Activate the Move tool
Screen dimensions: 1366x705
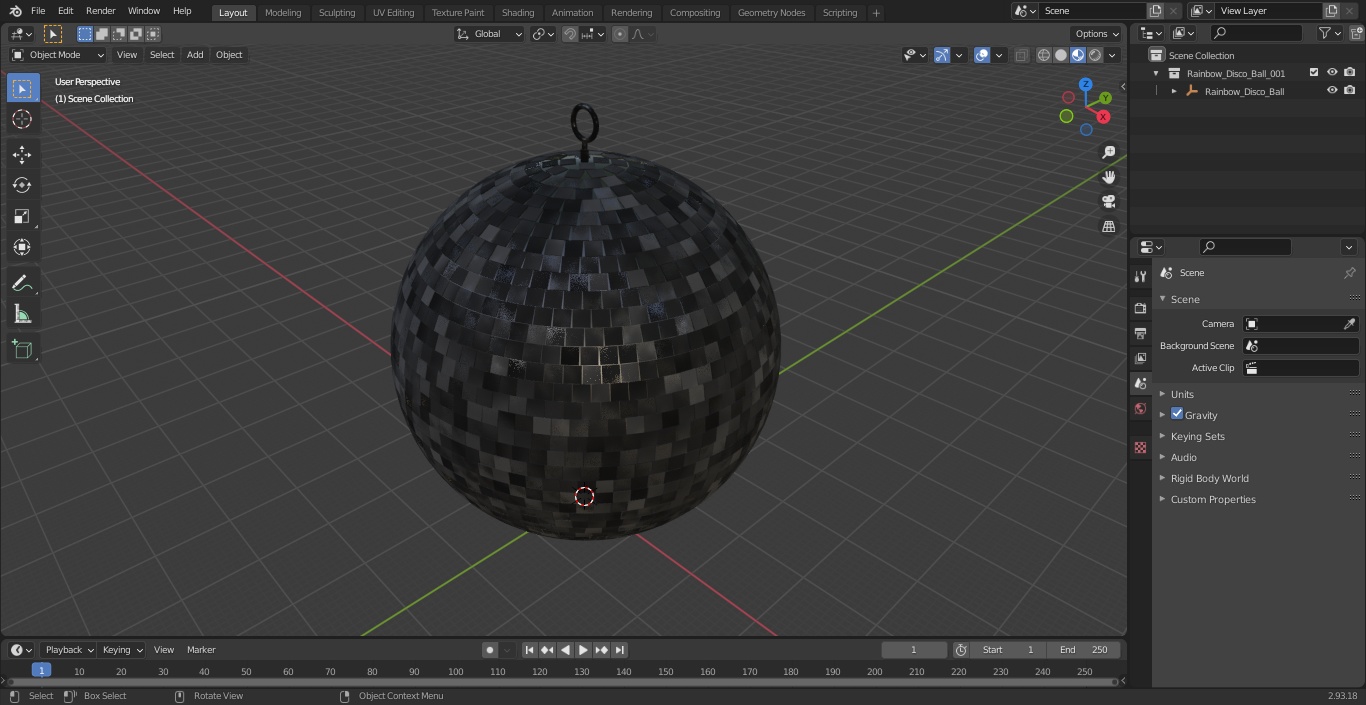(22, 154)
